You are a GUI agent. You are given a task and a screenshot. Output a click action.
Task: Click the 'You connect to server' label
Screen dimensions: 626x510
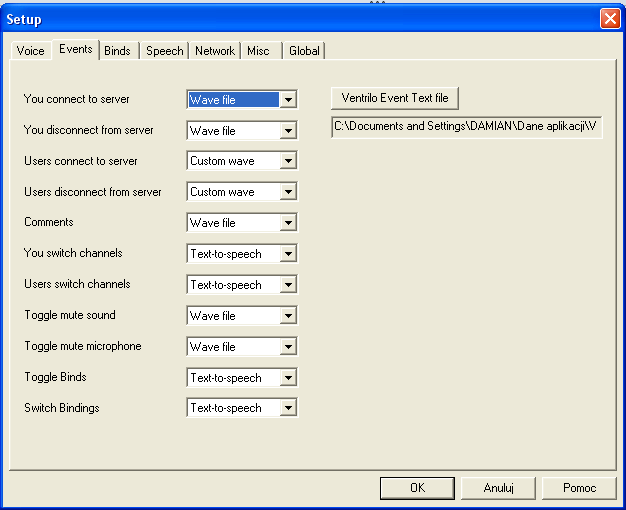pyautogui.click(x=77, y=99)
